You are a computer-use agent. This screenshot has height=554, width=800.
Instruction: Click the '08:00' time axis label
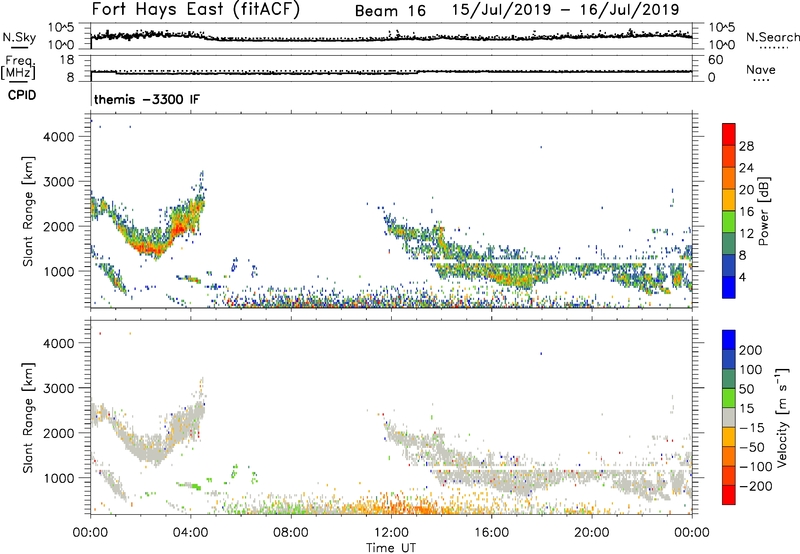pos(291,533)
